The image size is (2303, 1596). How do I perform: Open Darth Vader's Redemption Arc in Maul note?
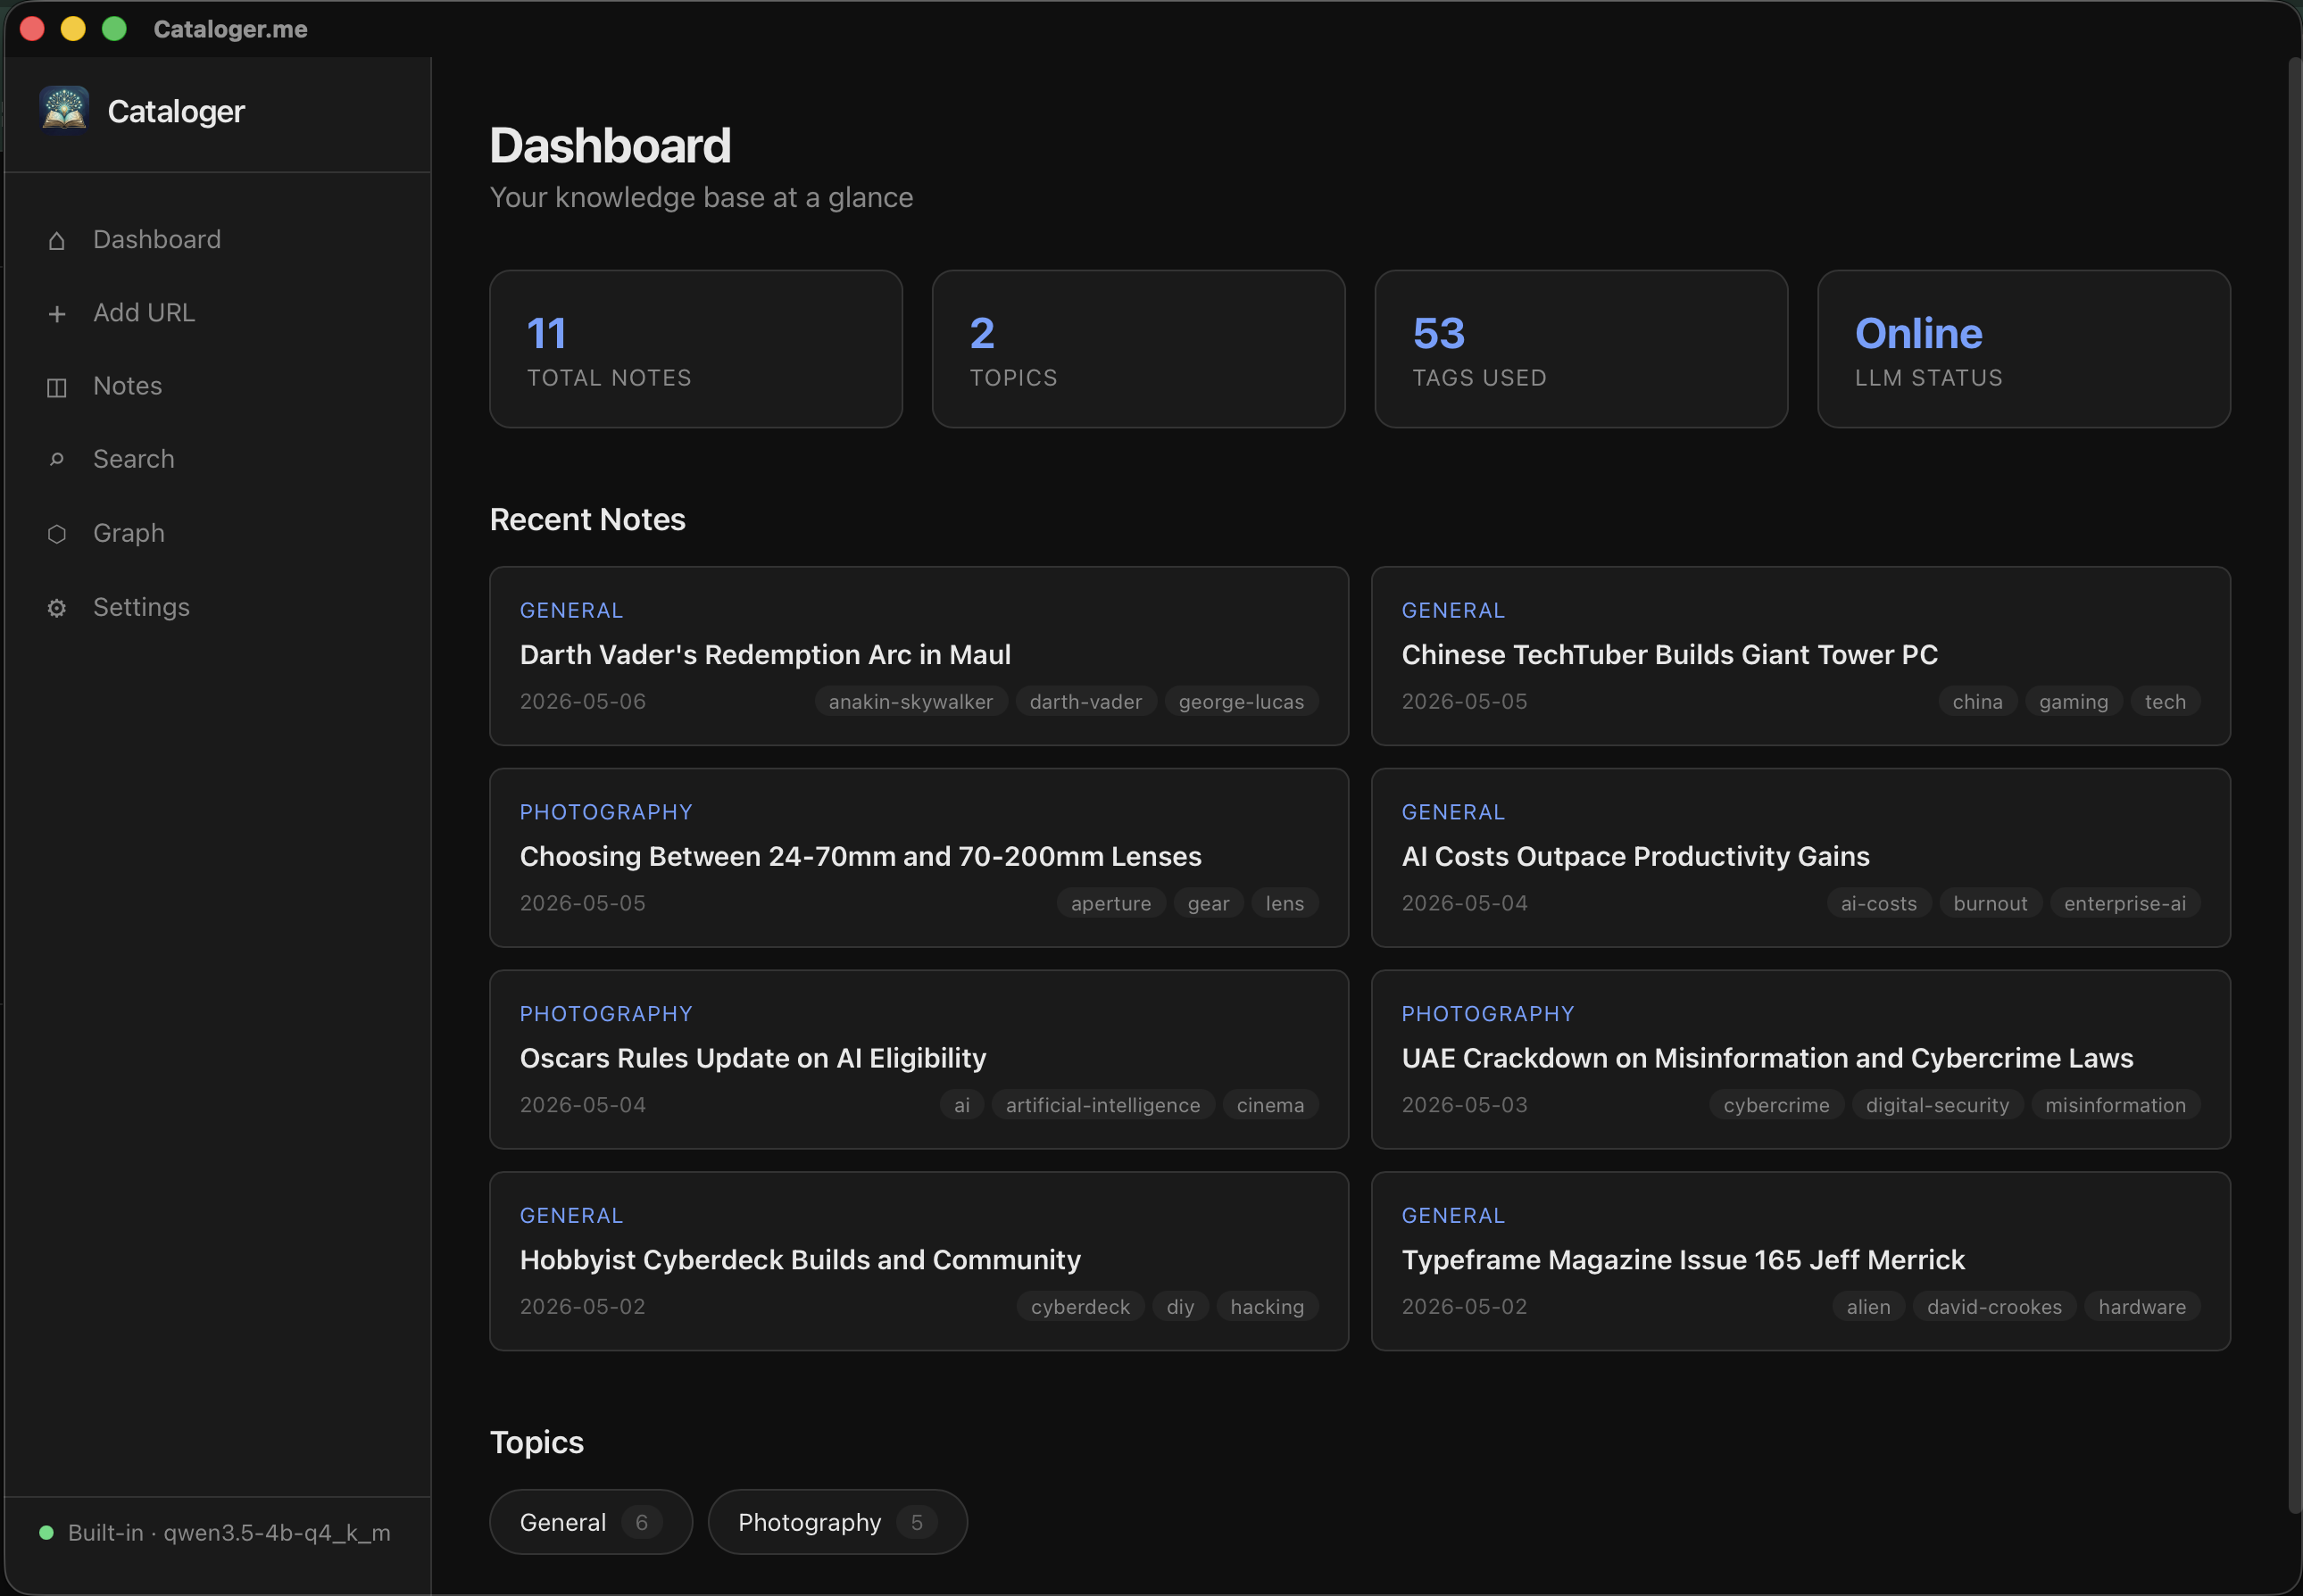pos(919,656)
